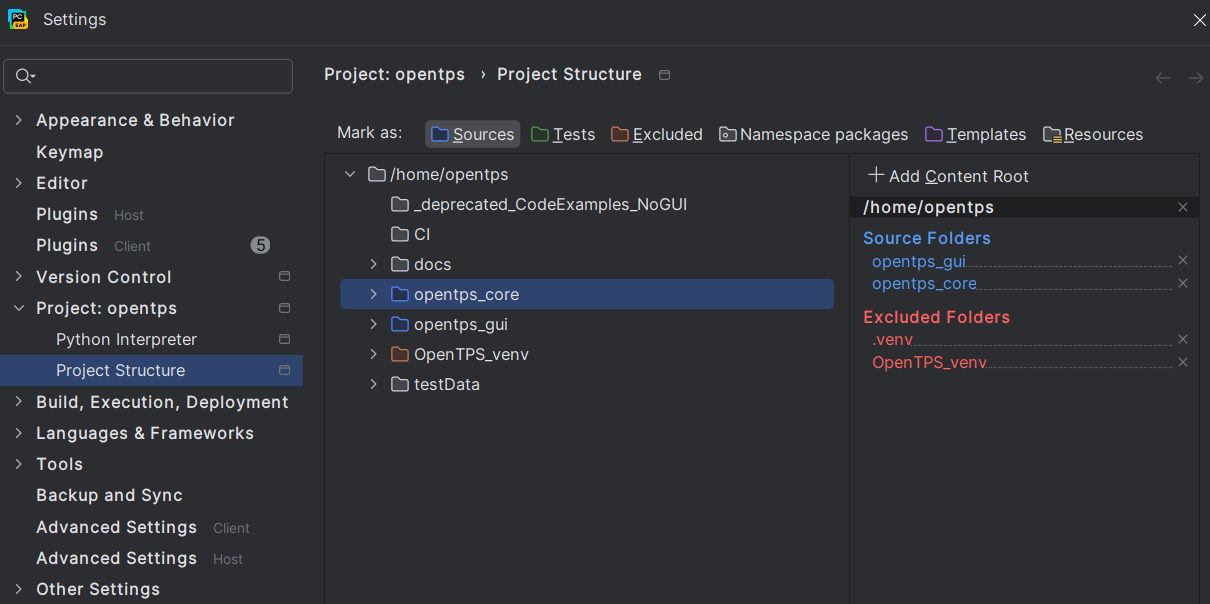Click the project-scope icon next to Version Control
Screen dimensions: 1210x604
(284, 277)
